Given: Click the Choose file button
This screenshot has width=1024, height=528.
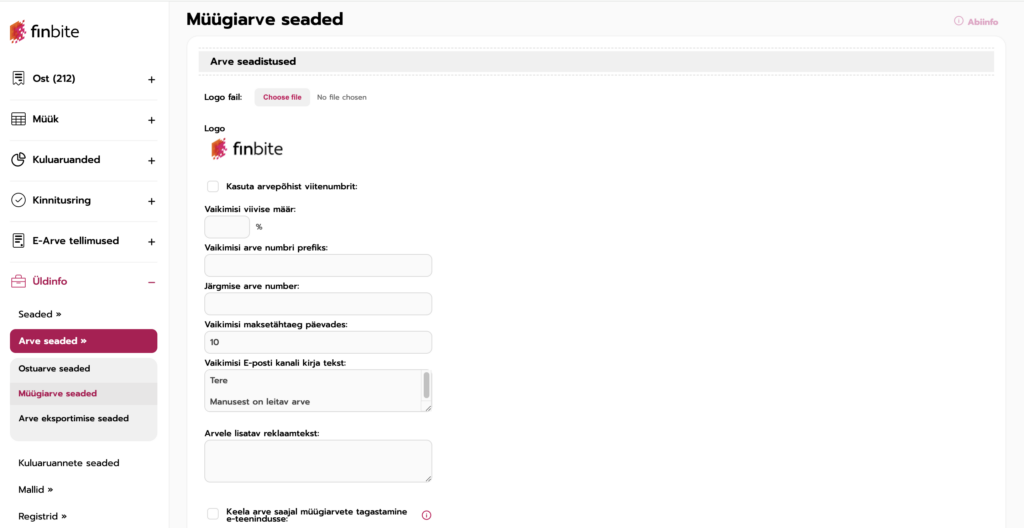Looking at the screenshot, I should click(282, 97).
